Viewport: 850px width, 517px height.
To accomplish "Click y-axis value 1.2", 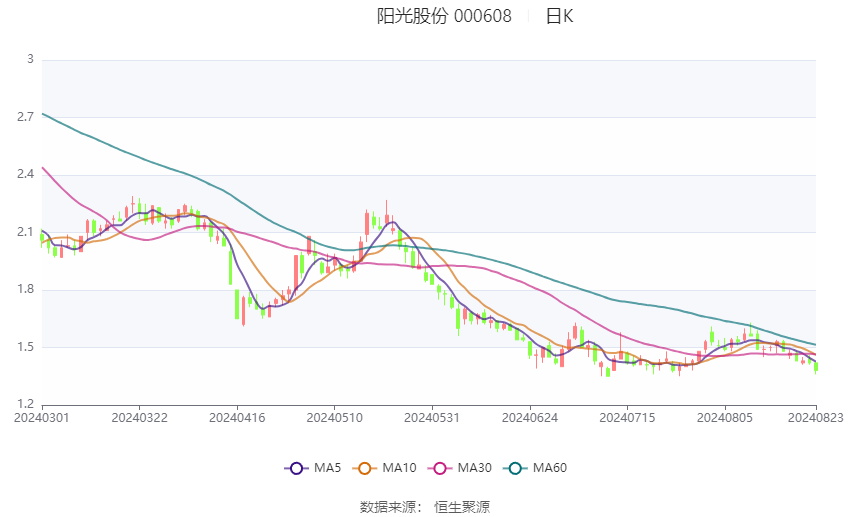I will pyautogui.click(x=25, y=404).
